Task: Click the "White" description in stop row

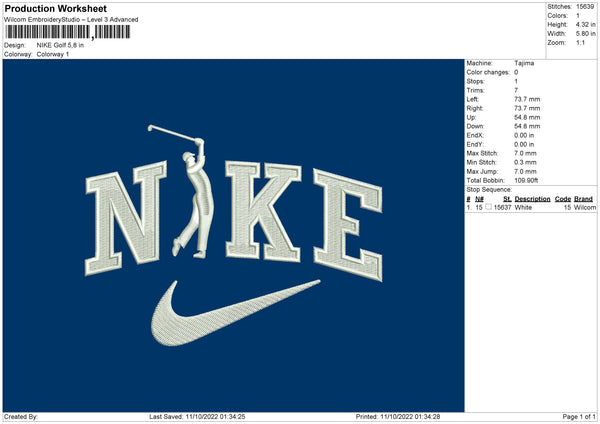Action: click(x=523, y=207)
